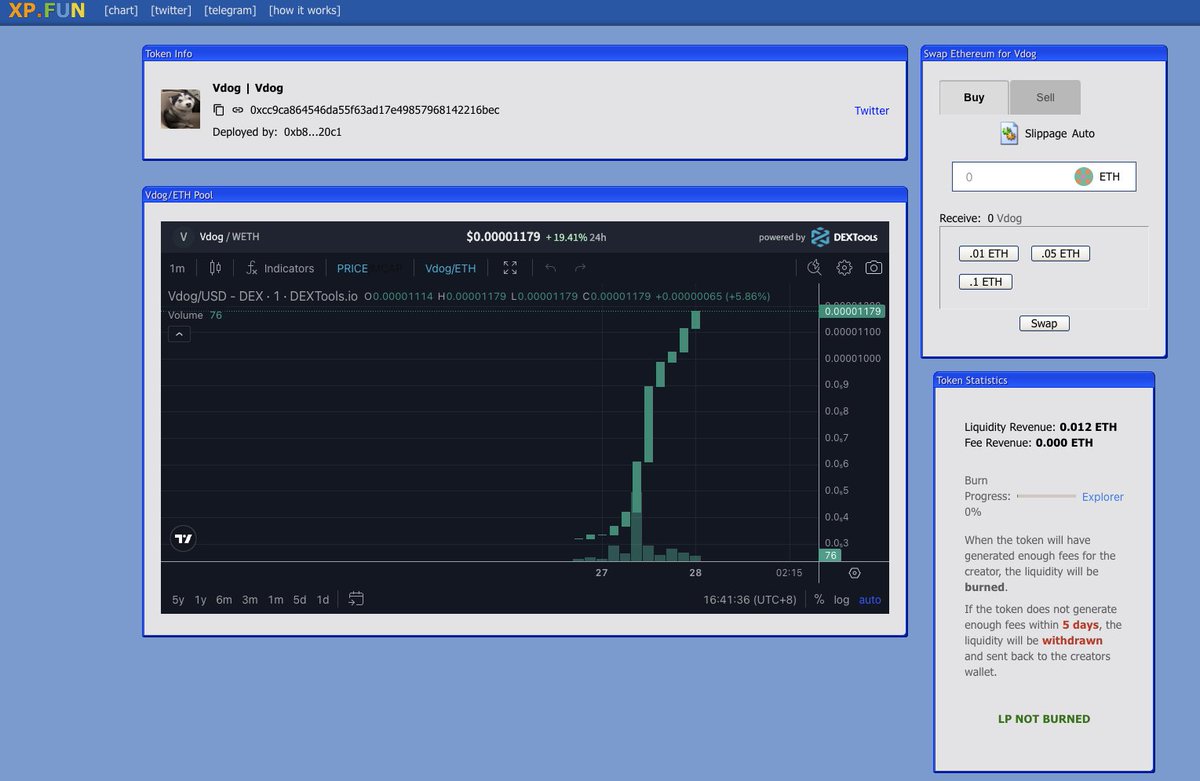Take a chart snapshot with camera icon
The height and width of the screenshot is (781, 1200).
pyautogui.click(x=873, y=268)
